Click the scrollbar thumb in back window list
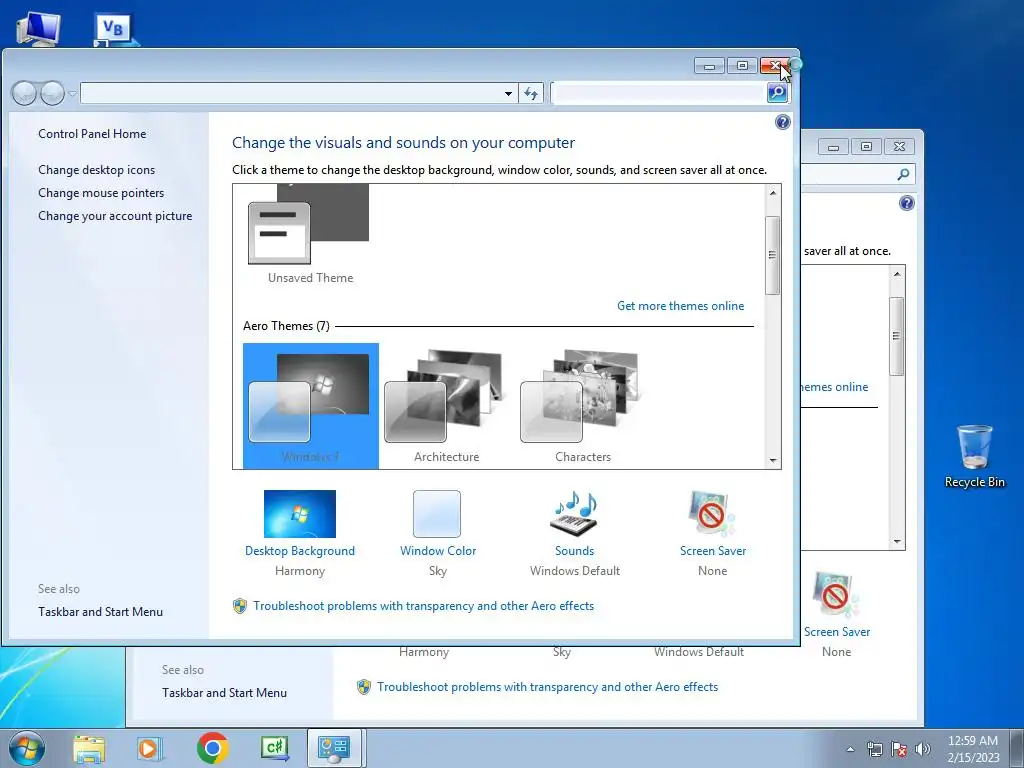1024x768 pixels. [x=897, y=336]
